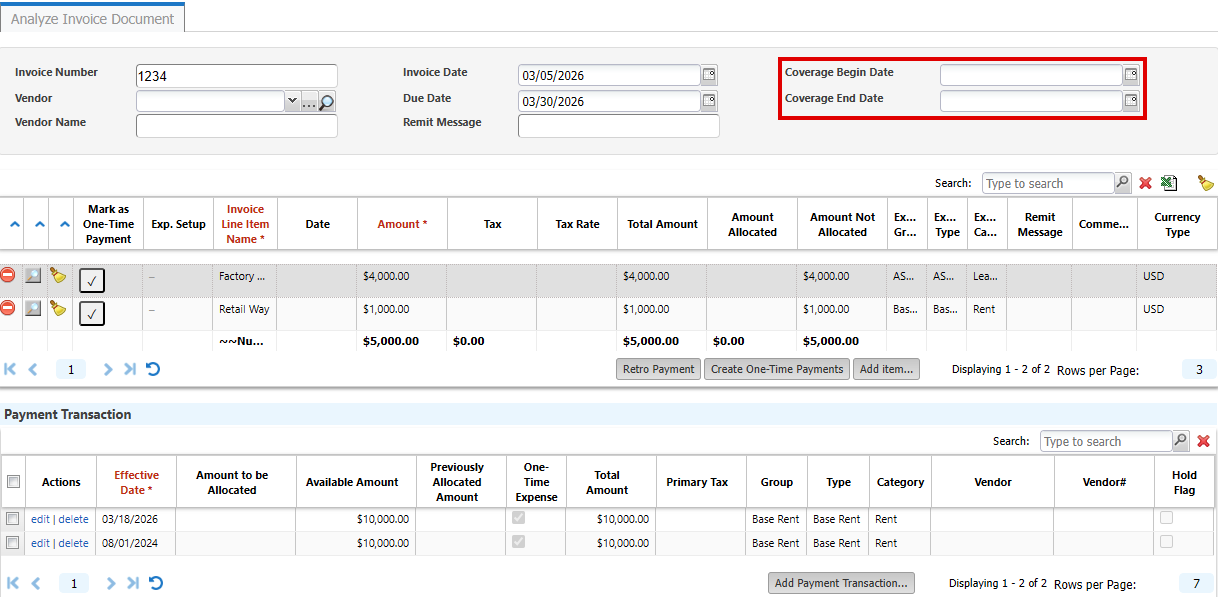Open the Invoice Date calendar picker
The width and height of the screenshot is (1218, 597).
tap(709, 75)
